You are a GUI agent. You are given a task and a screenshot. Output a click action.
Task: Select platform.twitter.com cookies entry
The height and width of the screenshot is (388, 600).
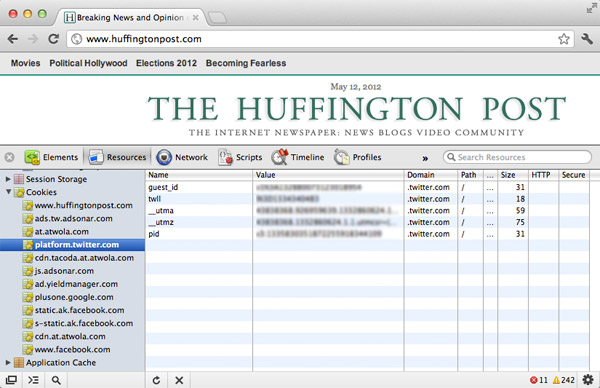(72, 245)
